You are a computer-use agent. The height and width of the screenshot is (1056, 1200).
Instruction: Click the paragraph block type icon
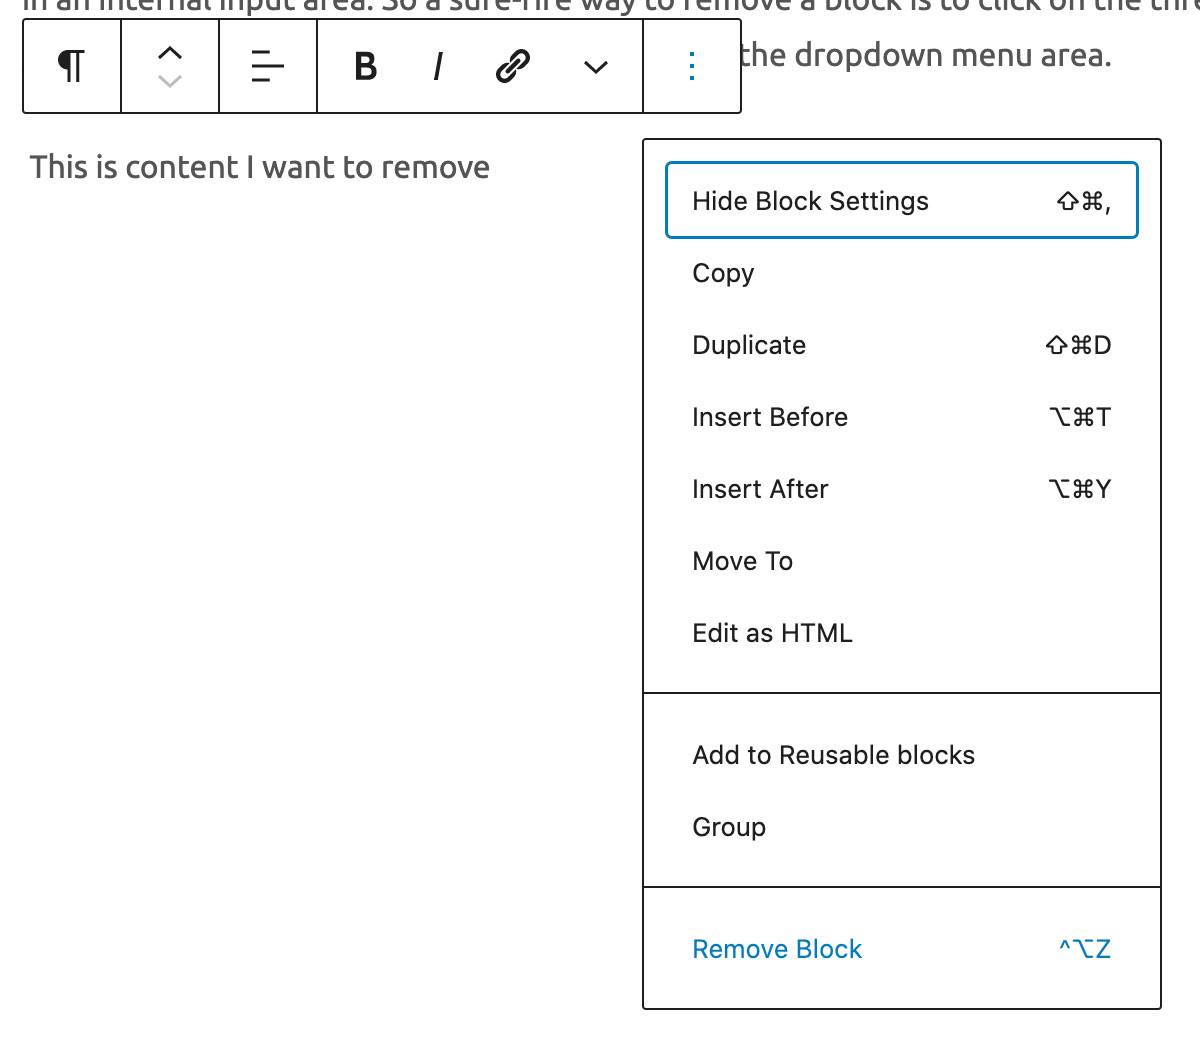pos(71,66)
